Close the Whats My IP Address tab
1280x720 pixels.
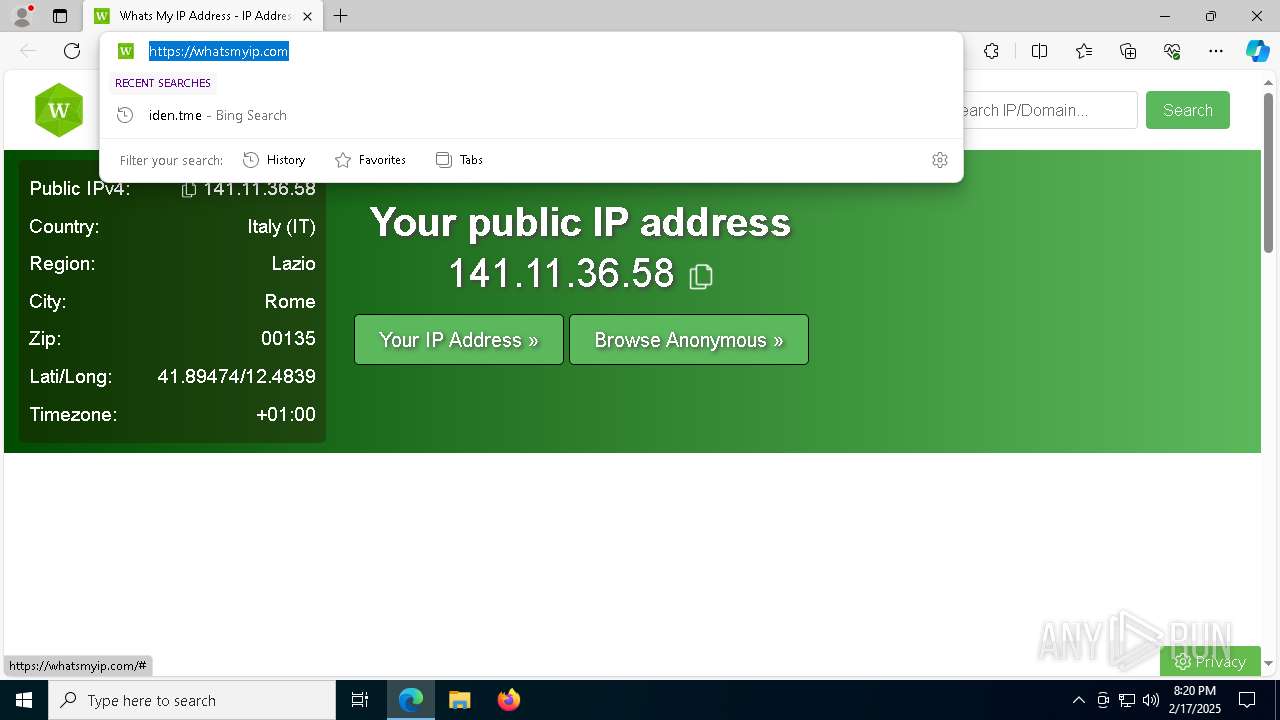(307, 16)
